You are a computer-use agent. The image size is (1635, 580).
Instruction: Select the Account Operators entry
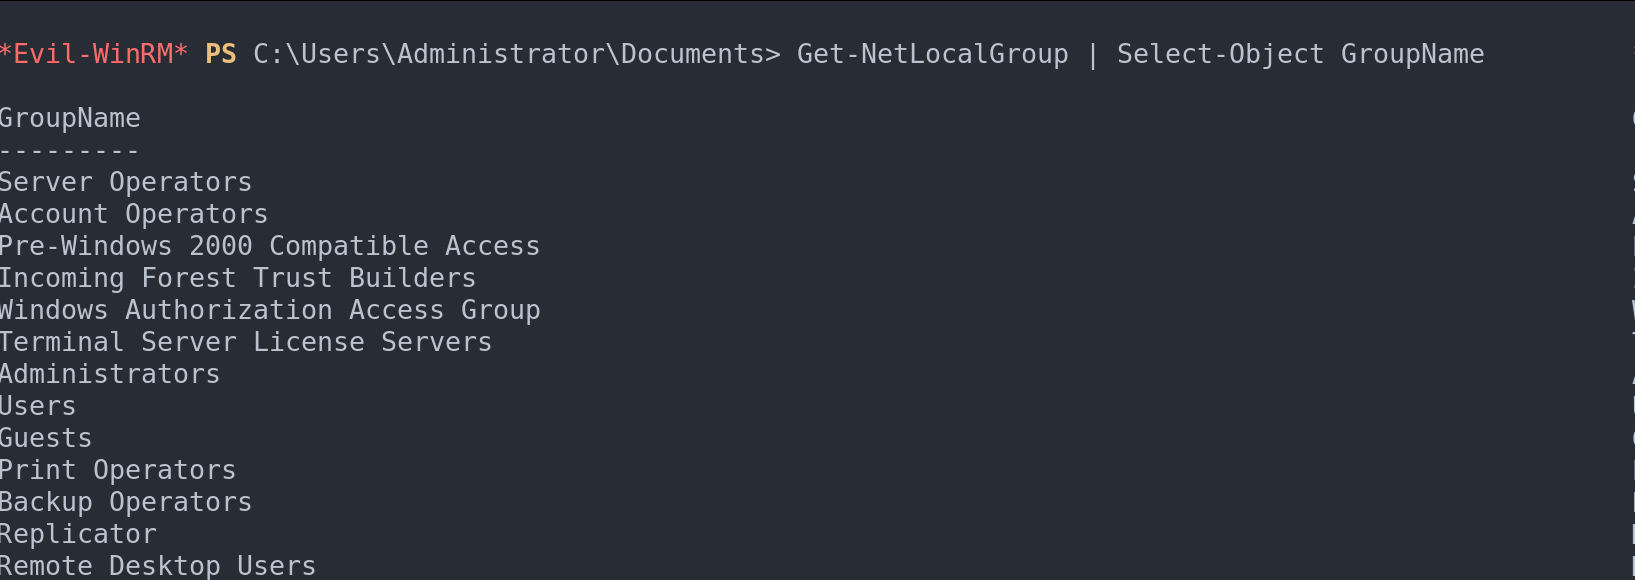[x=134, y=214]
